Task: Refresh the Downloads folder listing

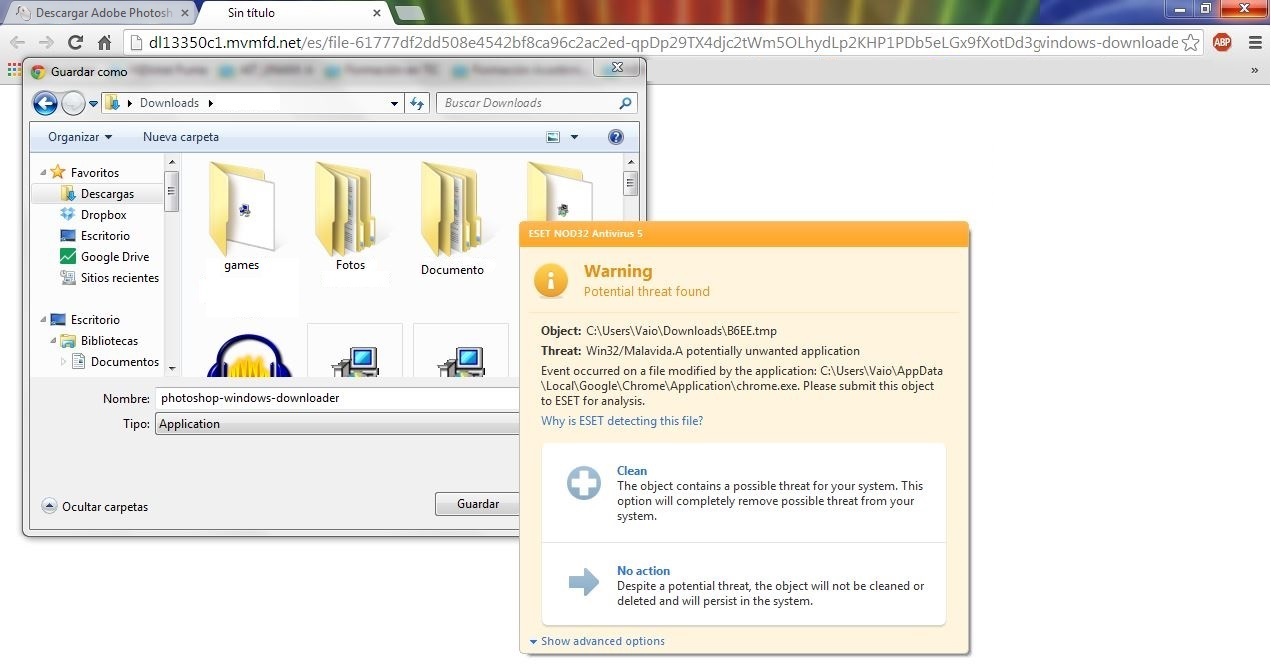Action: tap(418, 103)
